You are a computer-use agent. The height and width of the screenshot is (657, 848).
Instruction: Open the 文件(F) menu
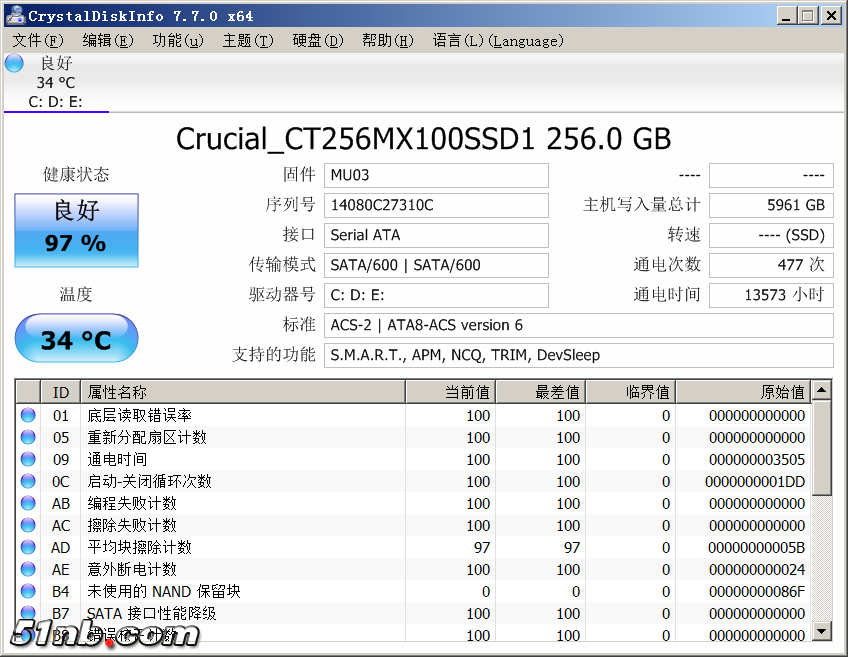38,40
